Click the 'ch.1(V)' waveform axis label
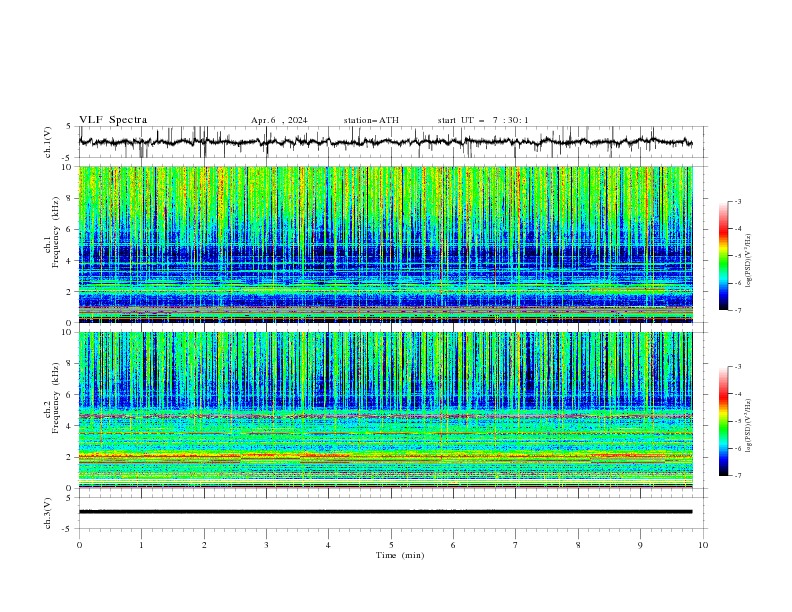The height and width of the screenshot is (612, 792). [48, 142]
